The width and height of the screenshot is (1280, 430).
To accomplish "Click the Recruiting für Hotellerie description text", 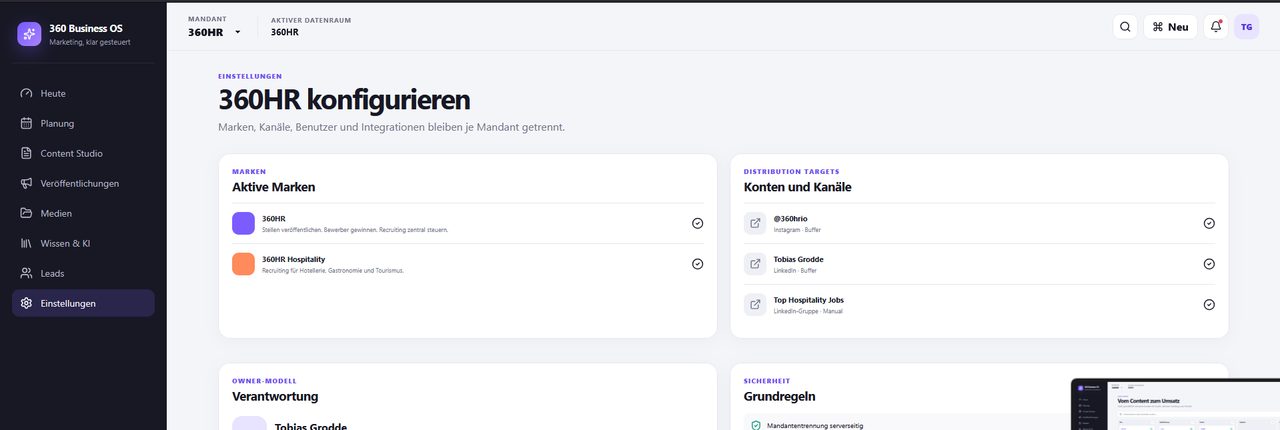I will (x=333, y=270).
